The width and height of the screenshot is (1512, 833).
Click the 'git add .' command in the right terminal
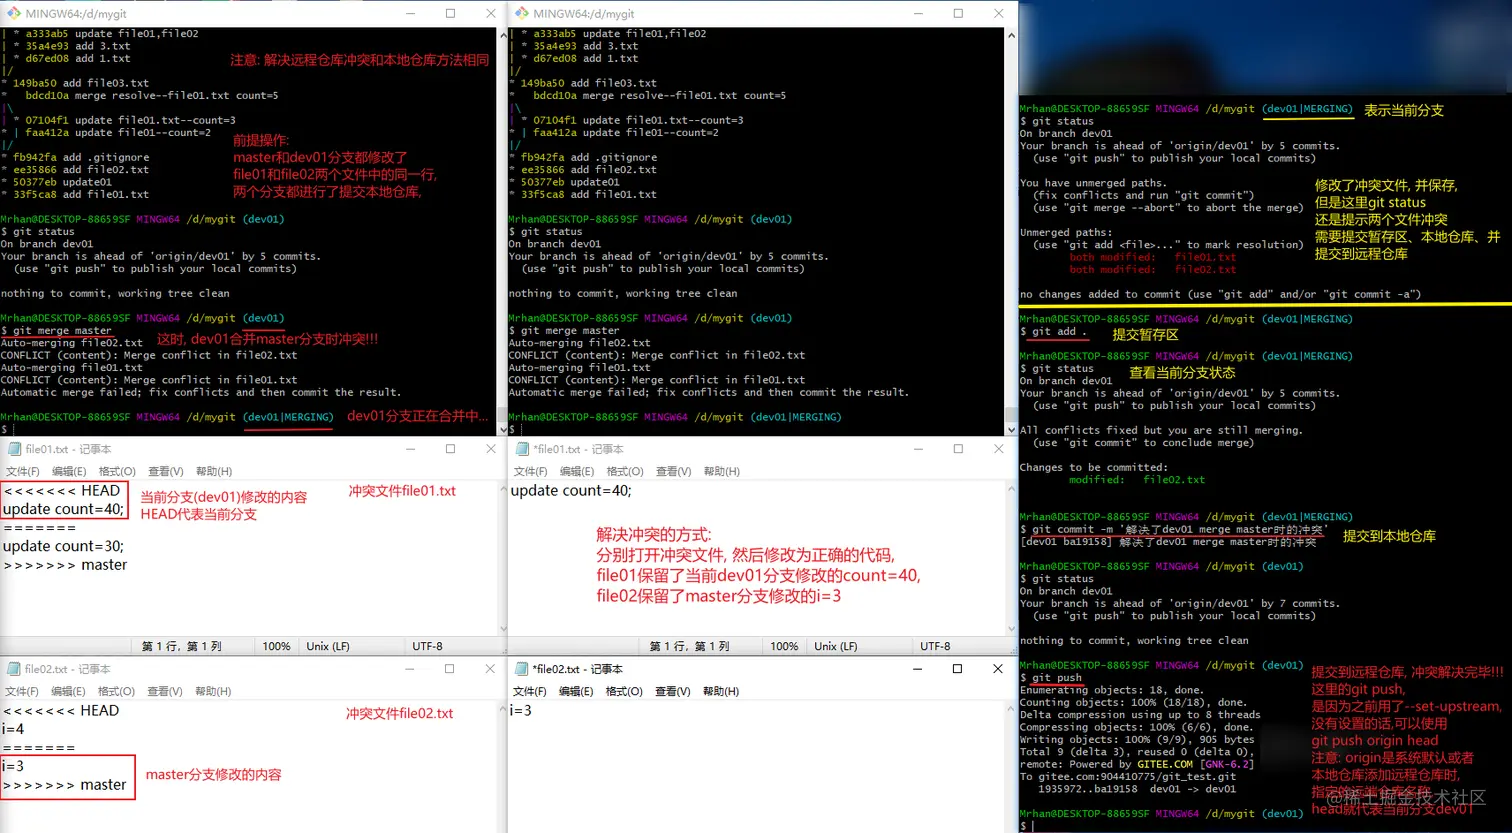[x=1060, y=331]
